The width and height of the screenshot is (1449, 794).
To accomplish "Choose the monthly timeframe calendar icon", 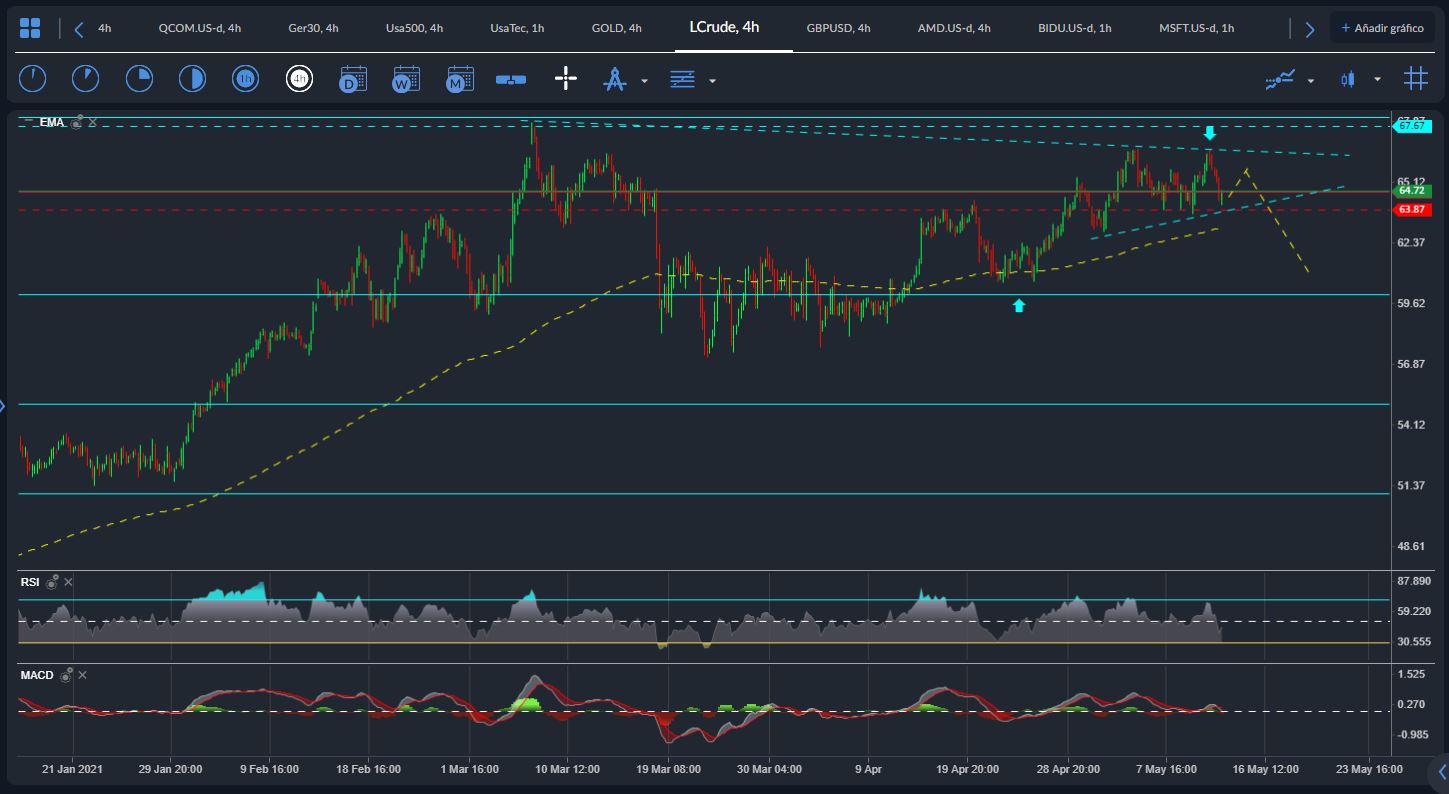I will point(460,79).
